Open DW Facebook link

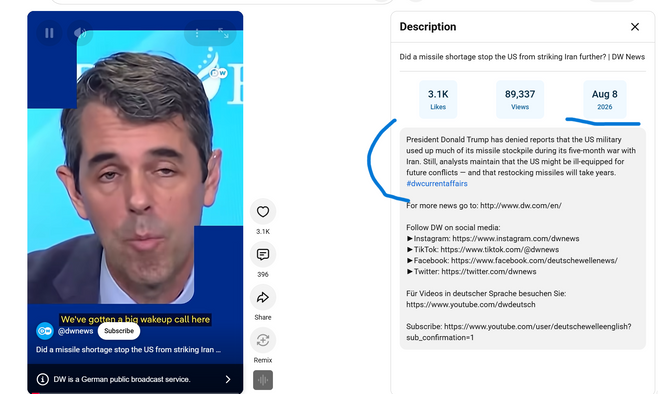pos(534,260)
